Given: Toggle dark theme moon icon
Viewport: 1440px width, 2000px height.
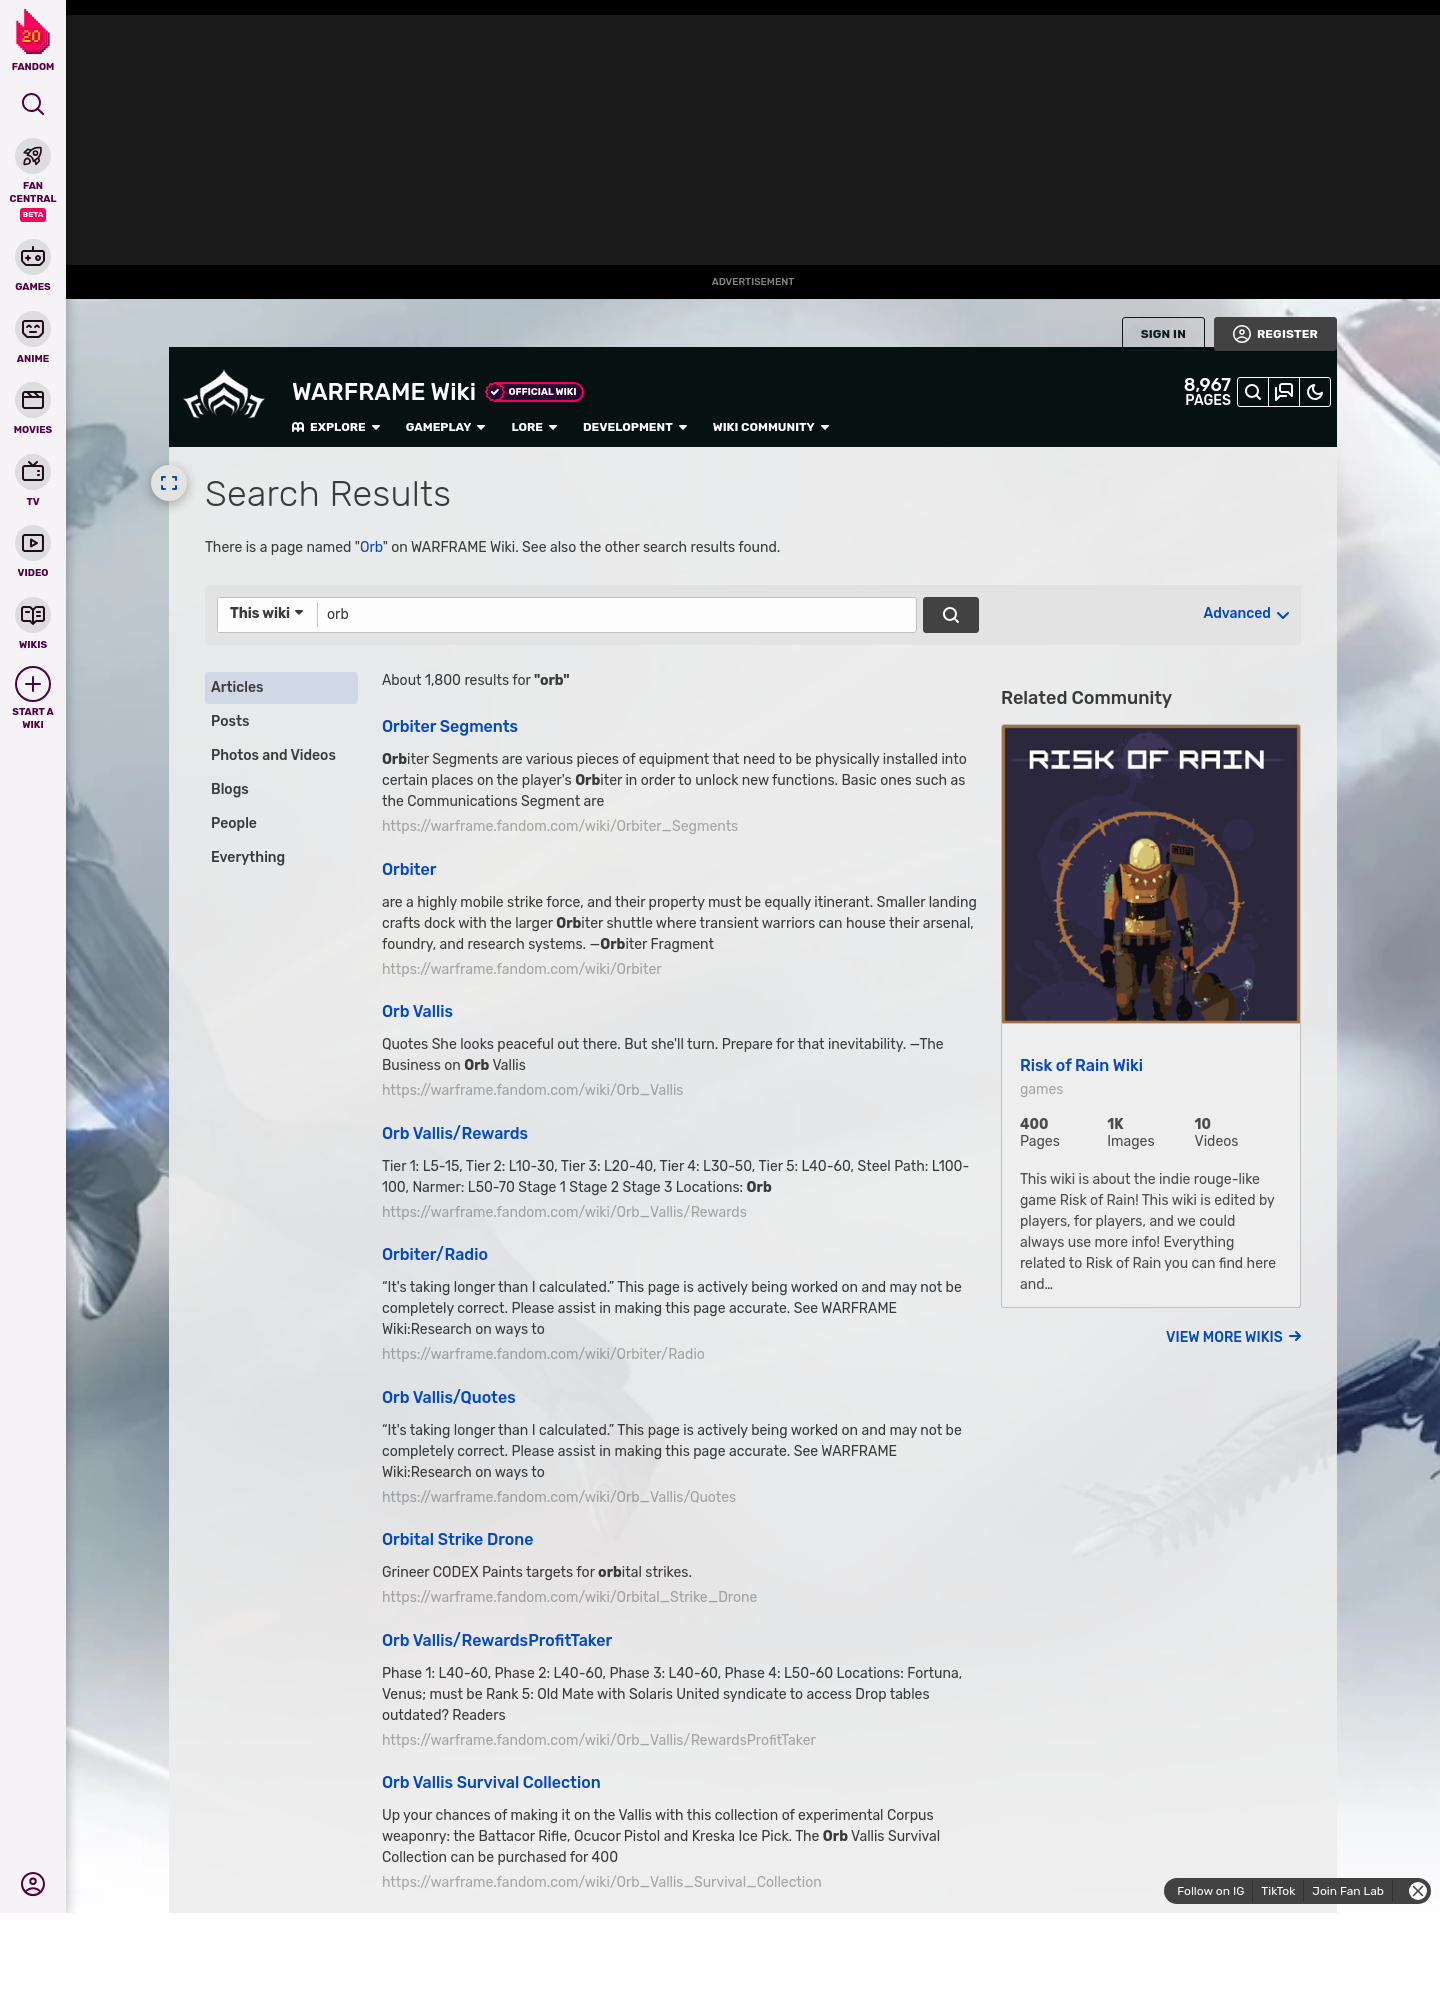Looking at the screenshot, I should pos(1315,392).
